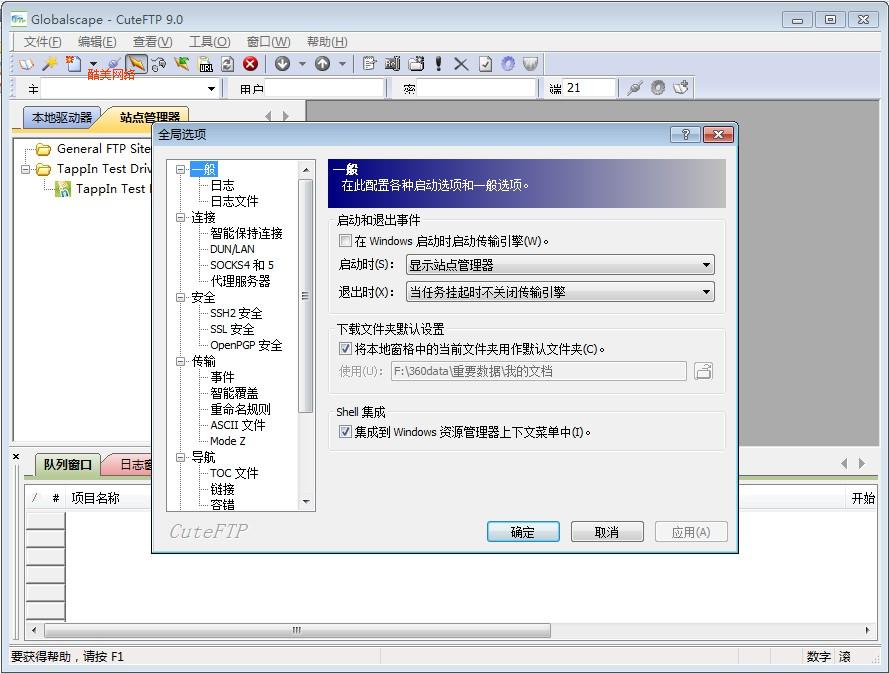Image resolution: width=889 pixels, height=674 pixels.
Task: Click the red Stop icon
Action: [251, 64]
